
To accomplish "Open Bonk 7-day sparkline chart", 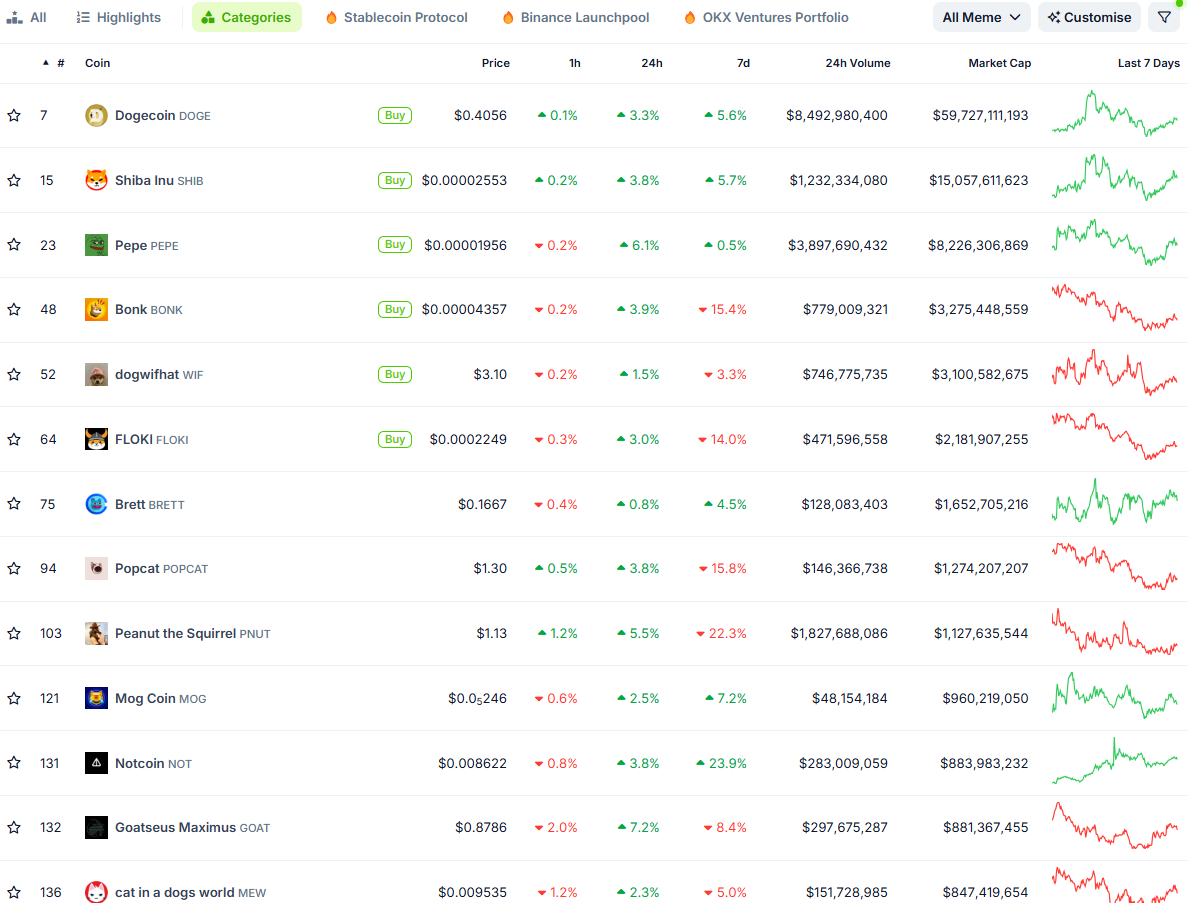I will tap(1115, 307).
